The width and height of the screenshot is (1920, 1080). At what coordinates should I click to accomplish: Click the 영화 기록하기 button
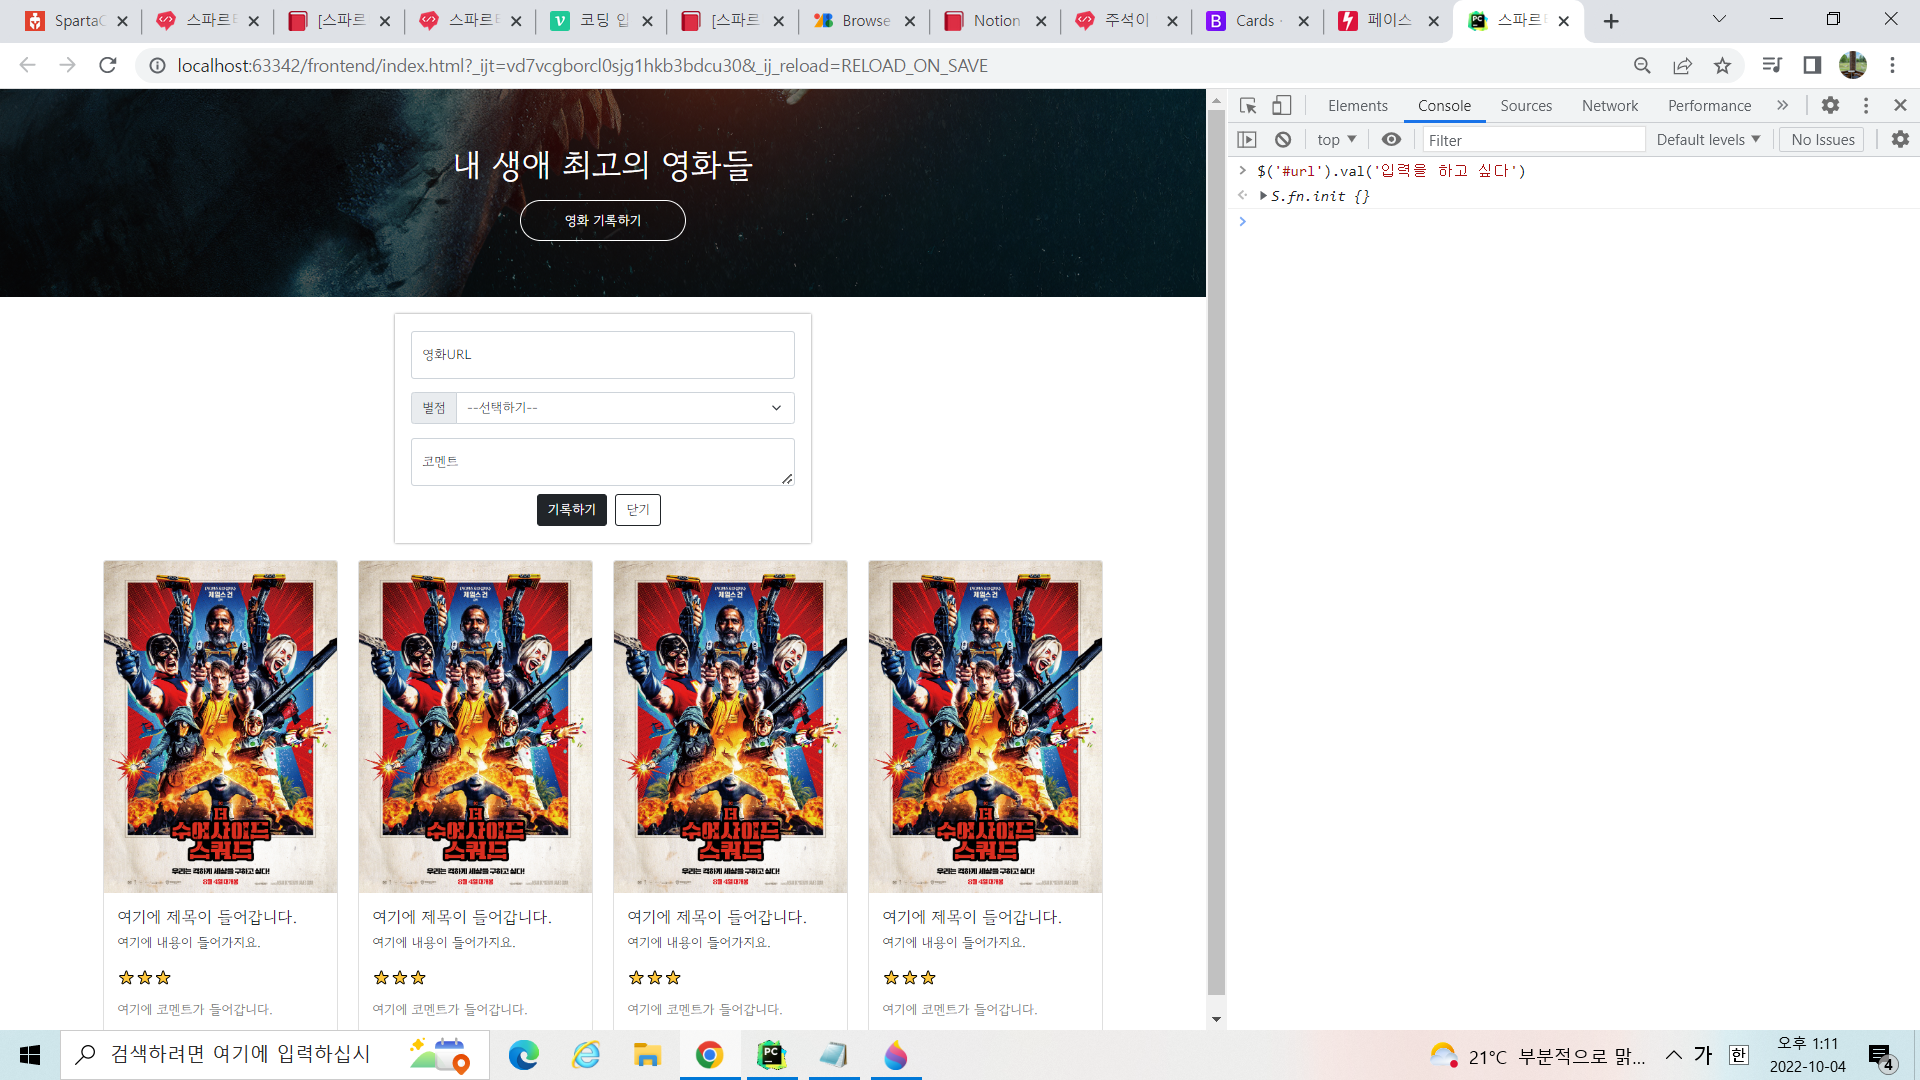coord(603,220)
